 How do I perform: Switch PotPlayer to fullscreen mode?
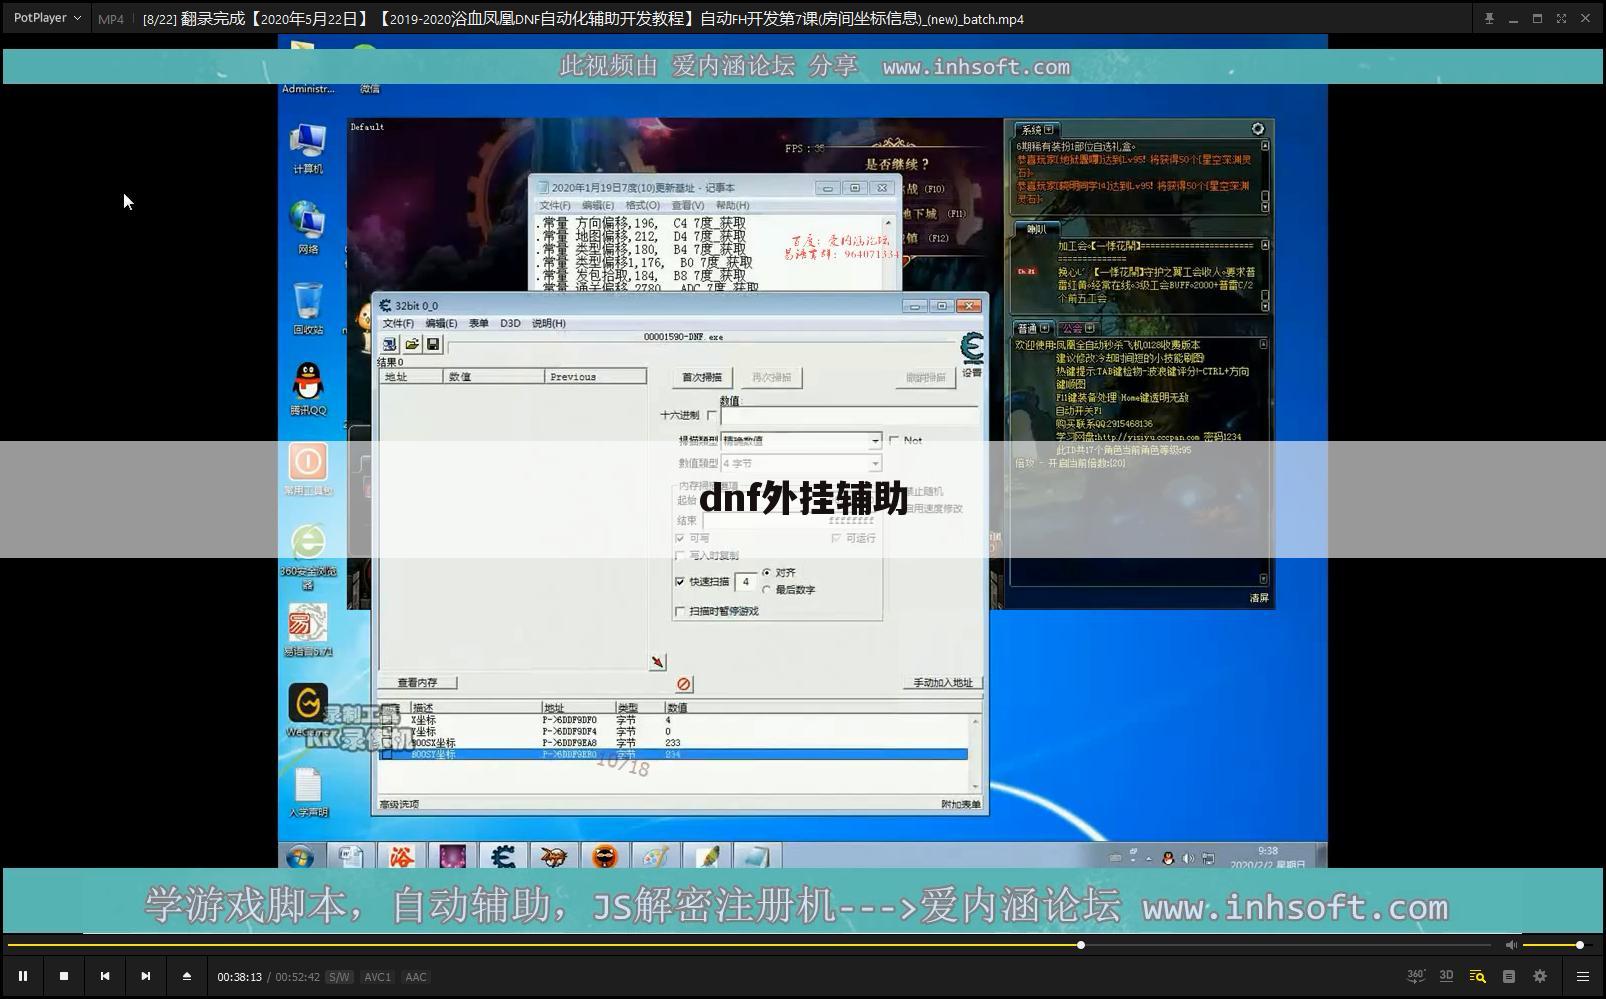[1561, 18]
